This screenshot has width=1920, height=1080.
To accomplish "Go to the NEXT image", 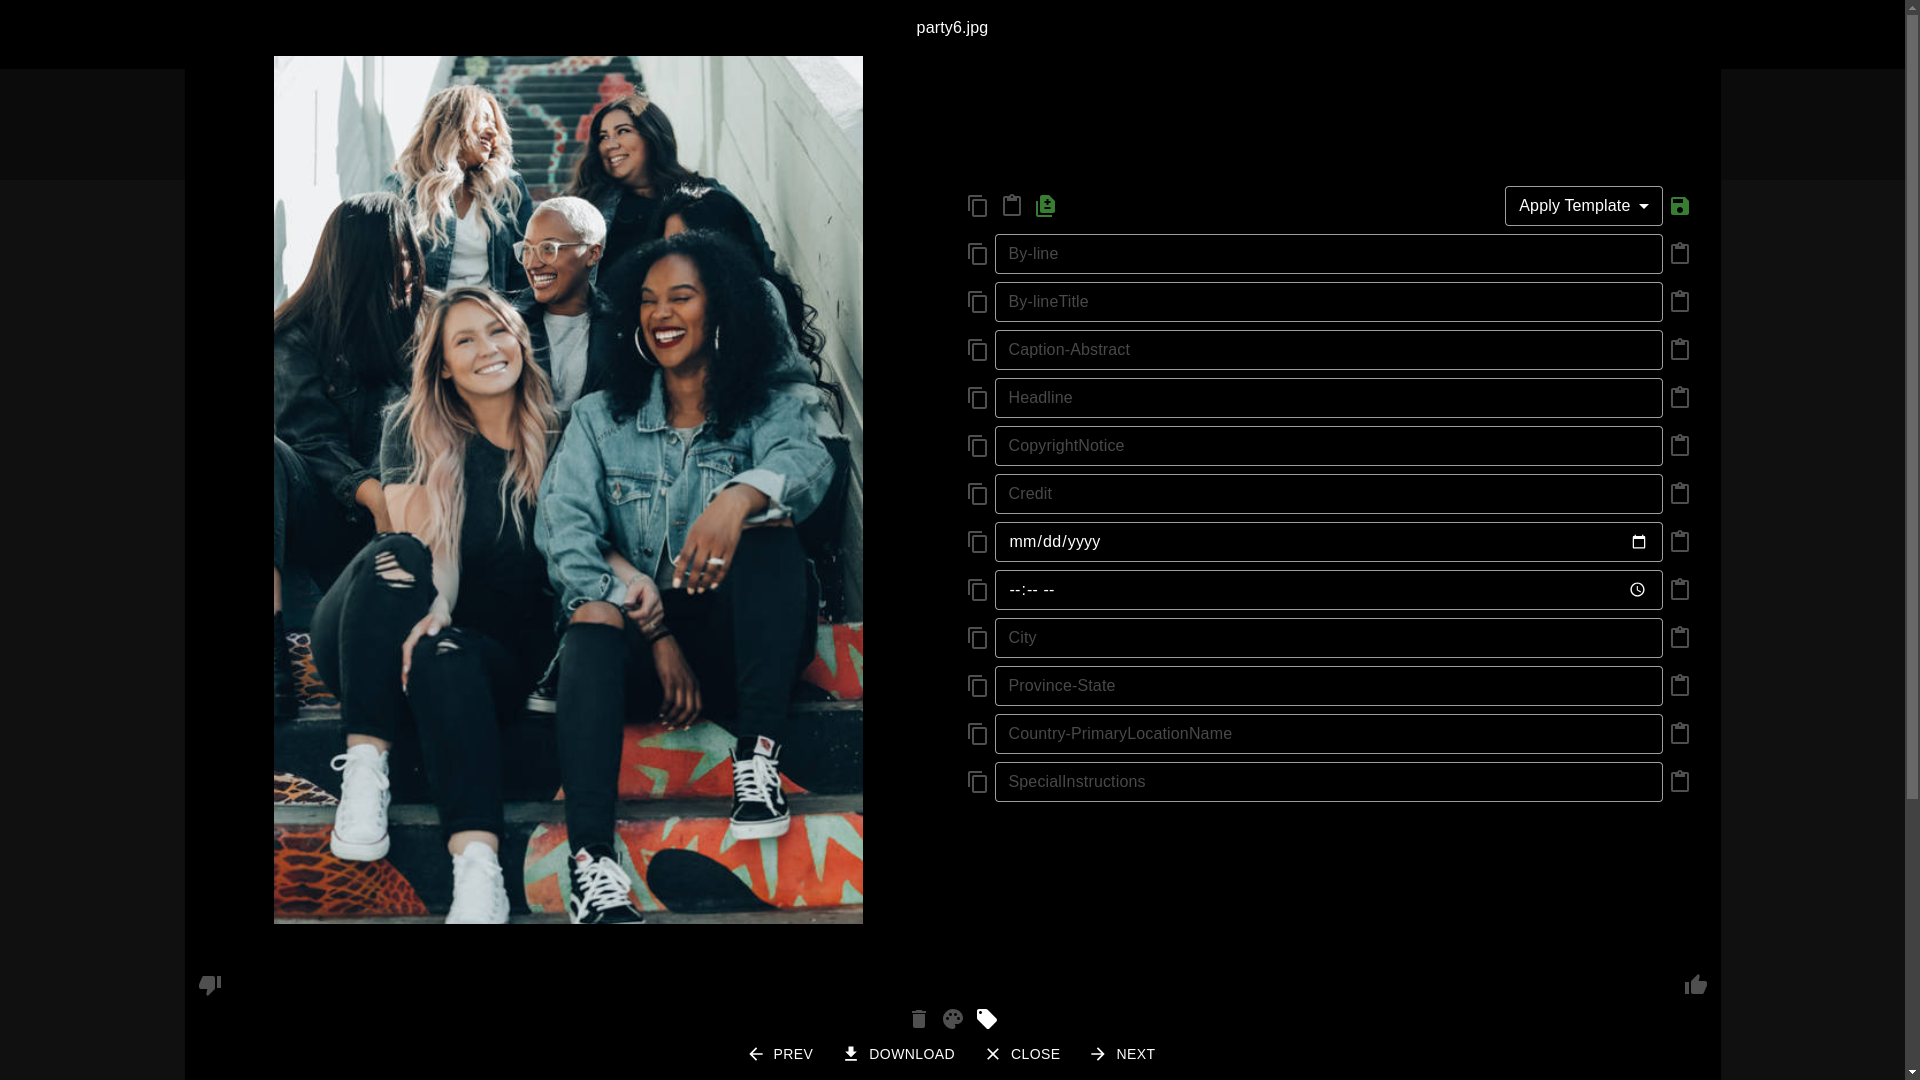I will tap(1122, 1054).
